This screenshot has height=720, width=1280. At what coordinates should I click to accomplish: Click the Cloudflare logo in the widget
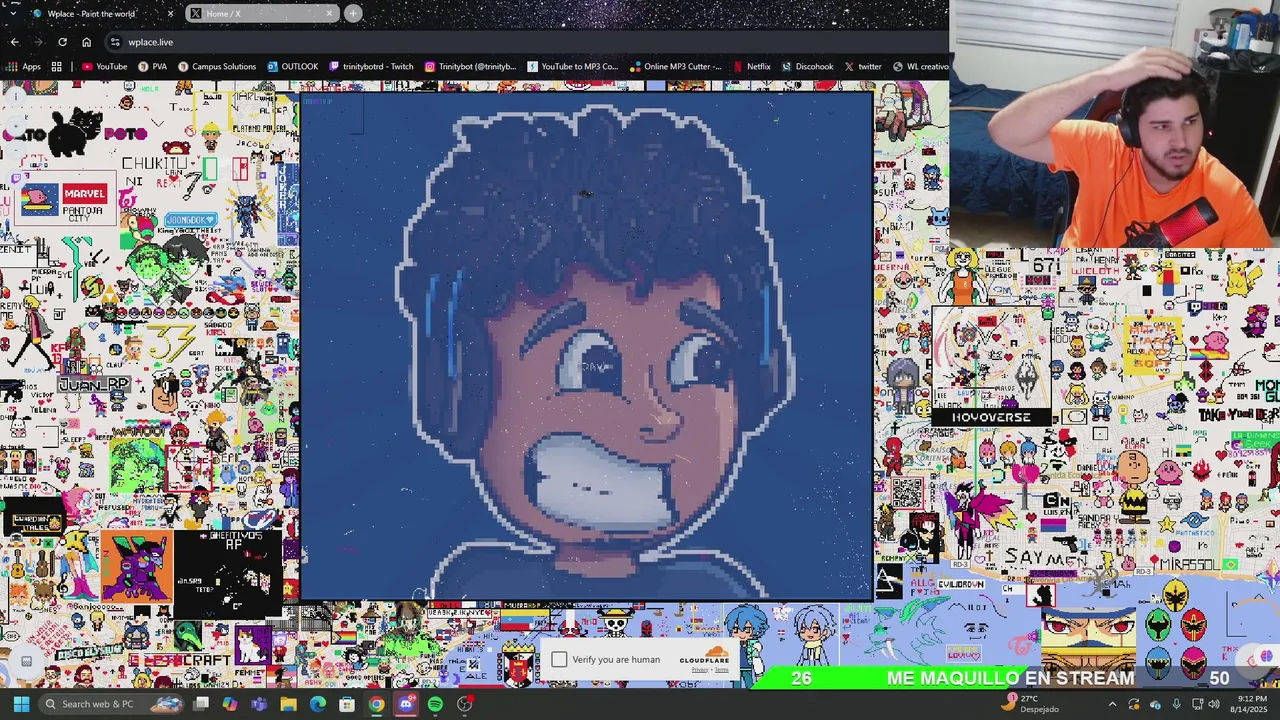704,656
